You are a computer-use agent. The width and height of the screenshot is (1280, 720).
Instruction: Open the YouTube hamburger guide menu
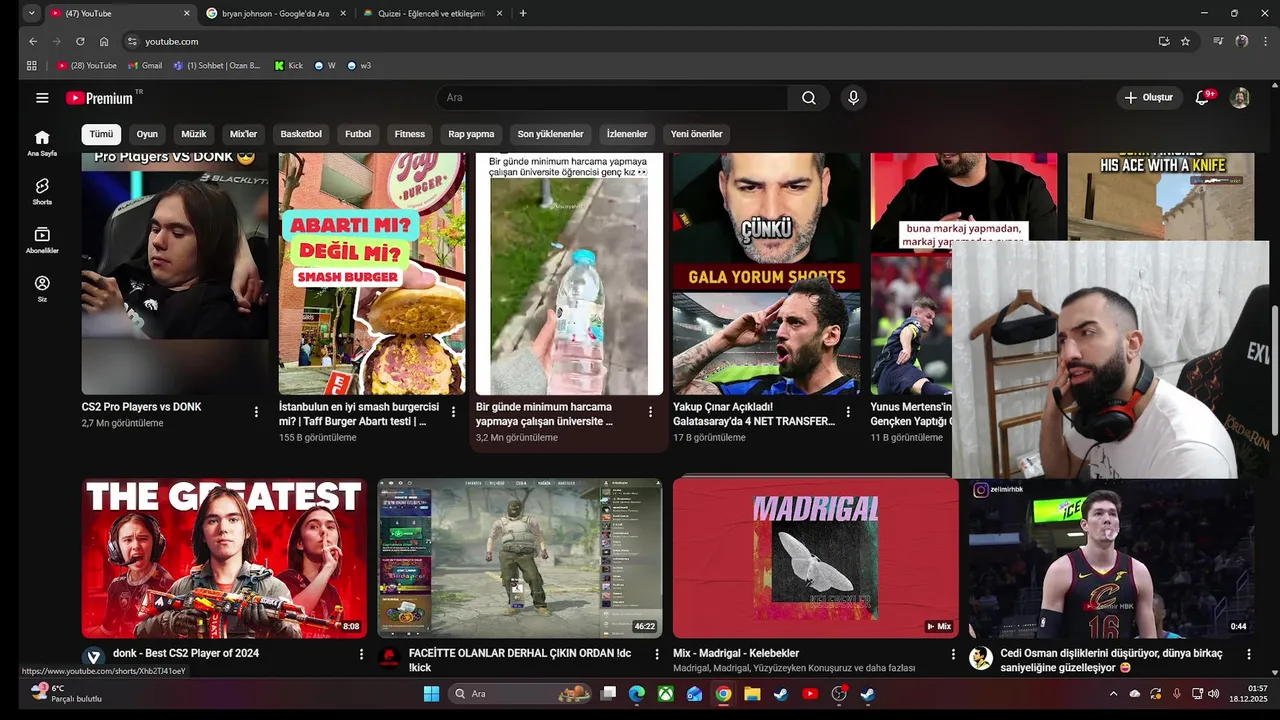pos(42,98)
